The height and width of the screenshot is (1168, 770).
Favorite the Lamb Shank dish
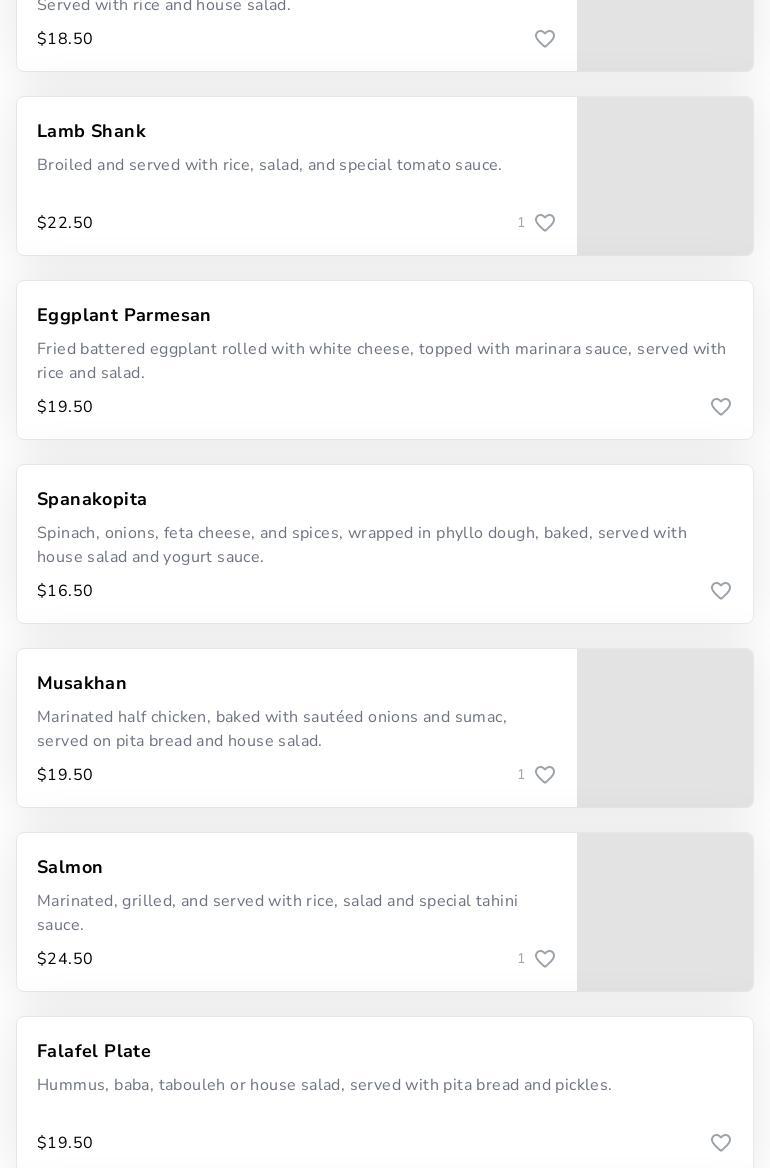pos(545,223)
